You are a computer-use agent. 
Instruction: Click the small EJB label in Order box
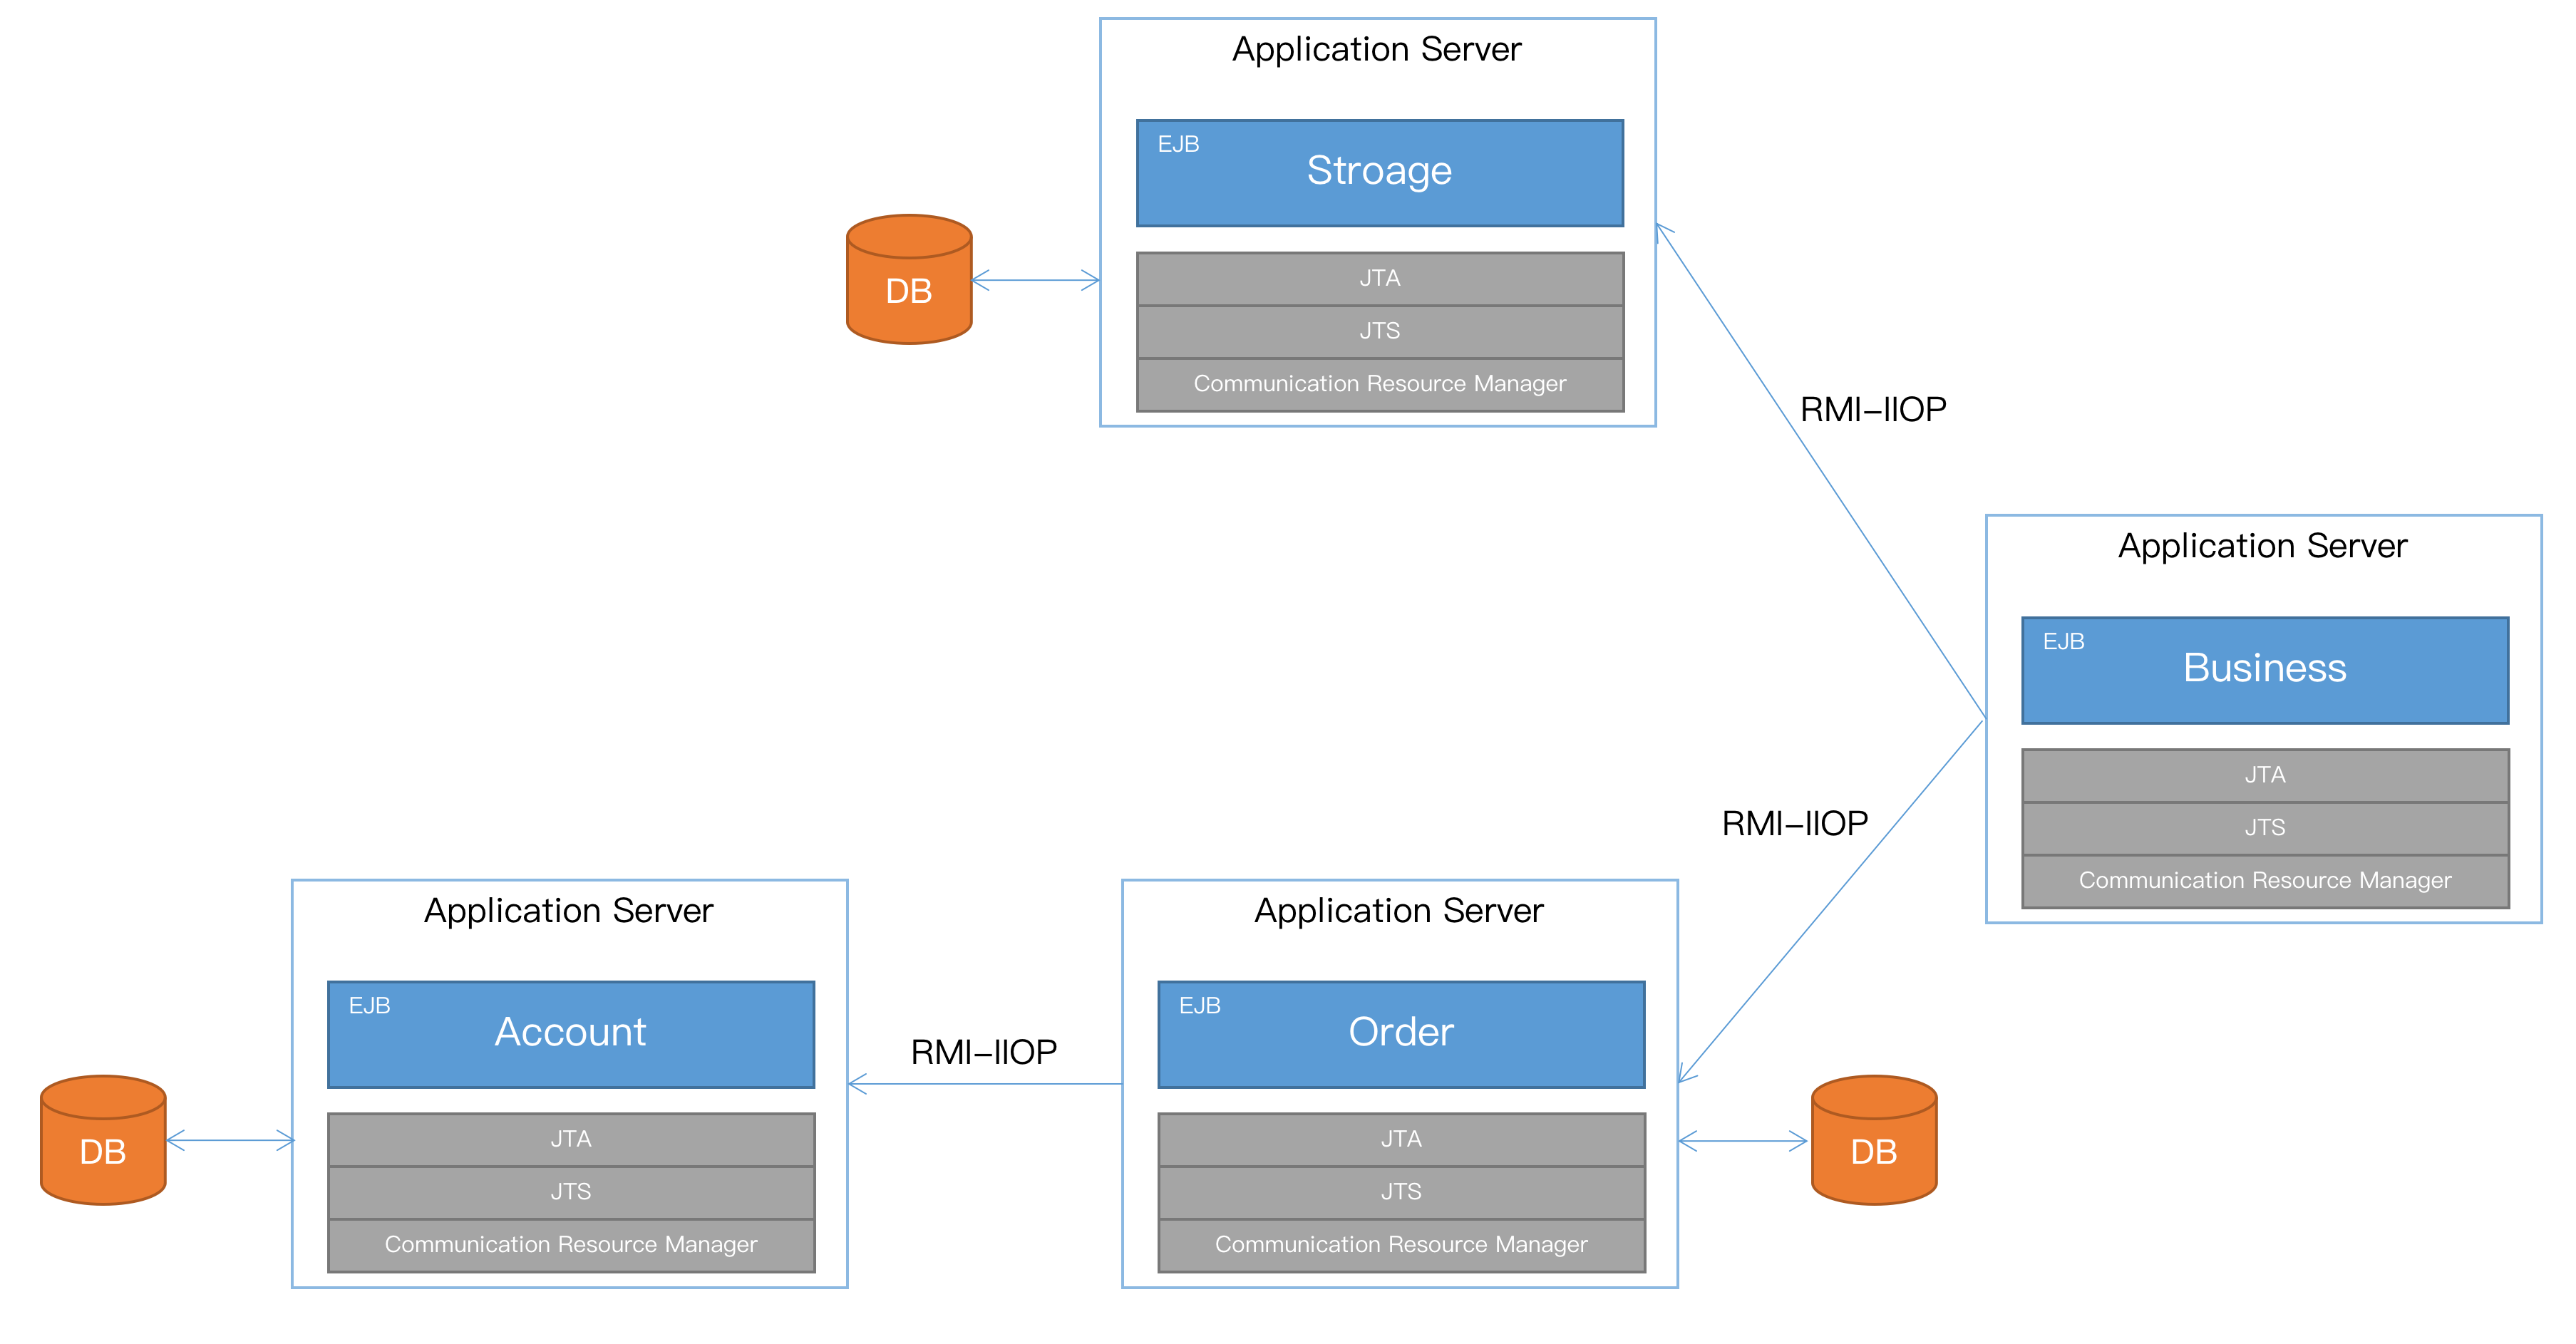(1199, 1006)
